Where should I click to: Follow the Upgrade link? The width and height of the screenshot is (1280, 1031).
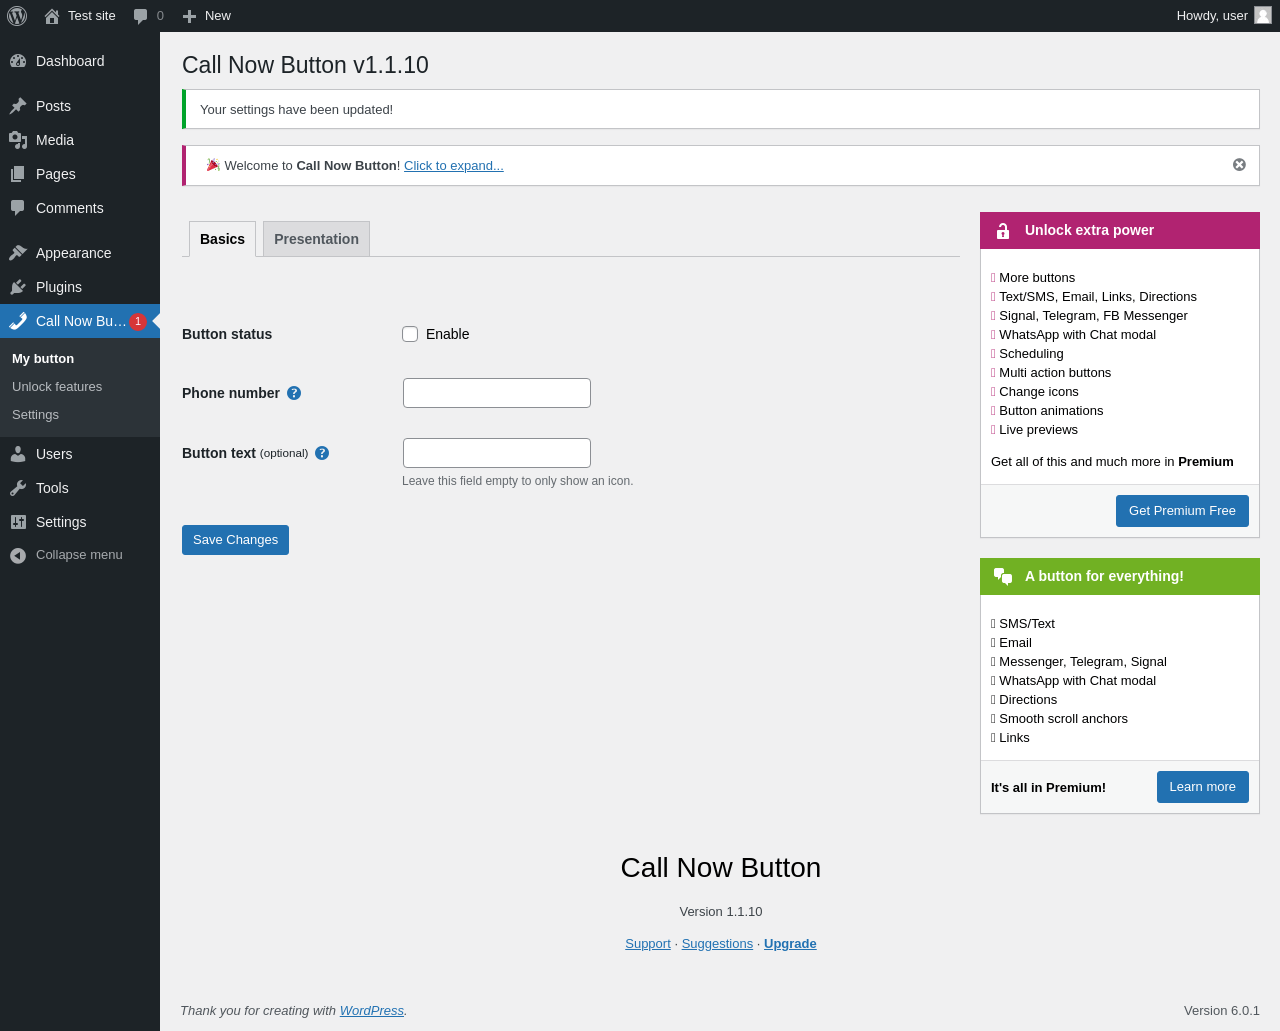coord(790,944)
